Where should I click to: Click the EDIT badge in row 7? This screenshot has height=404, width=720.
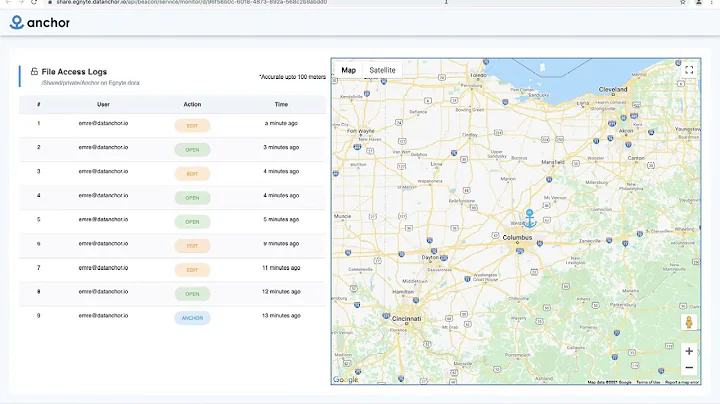192,270
